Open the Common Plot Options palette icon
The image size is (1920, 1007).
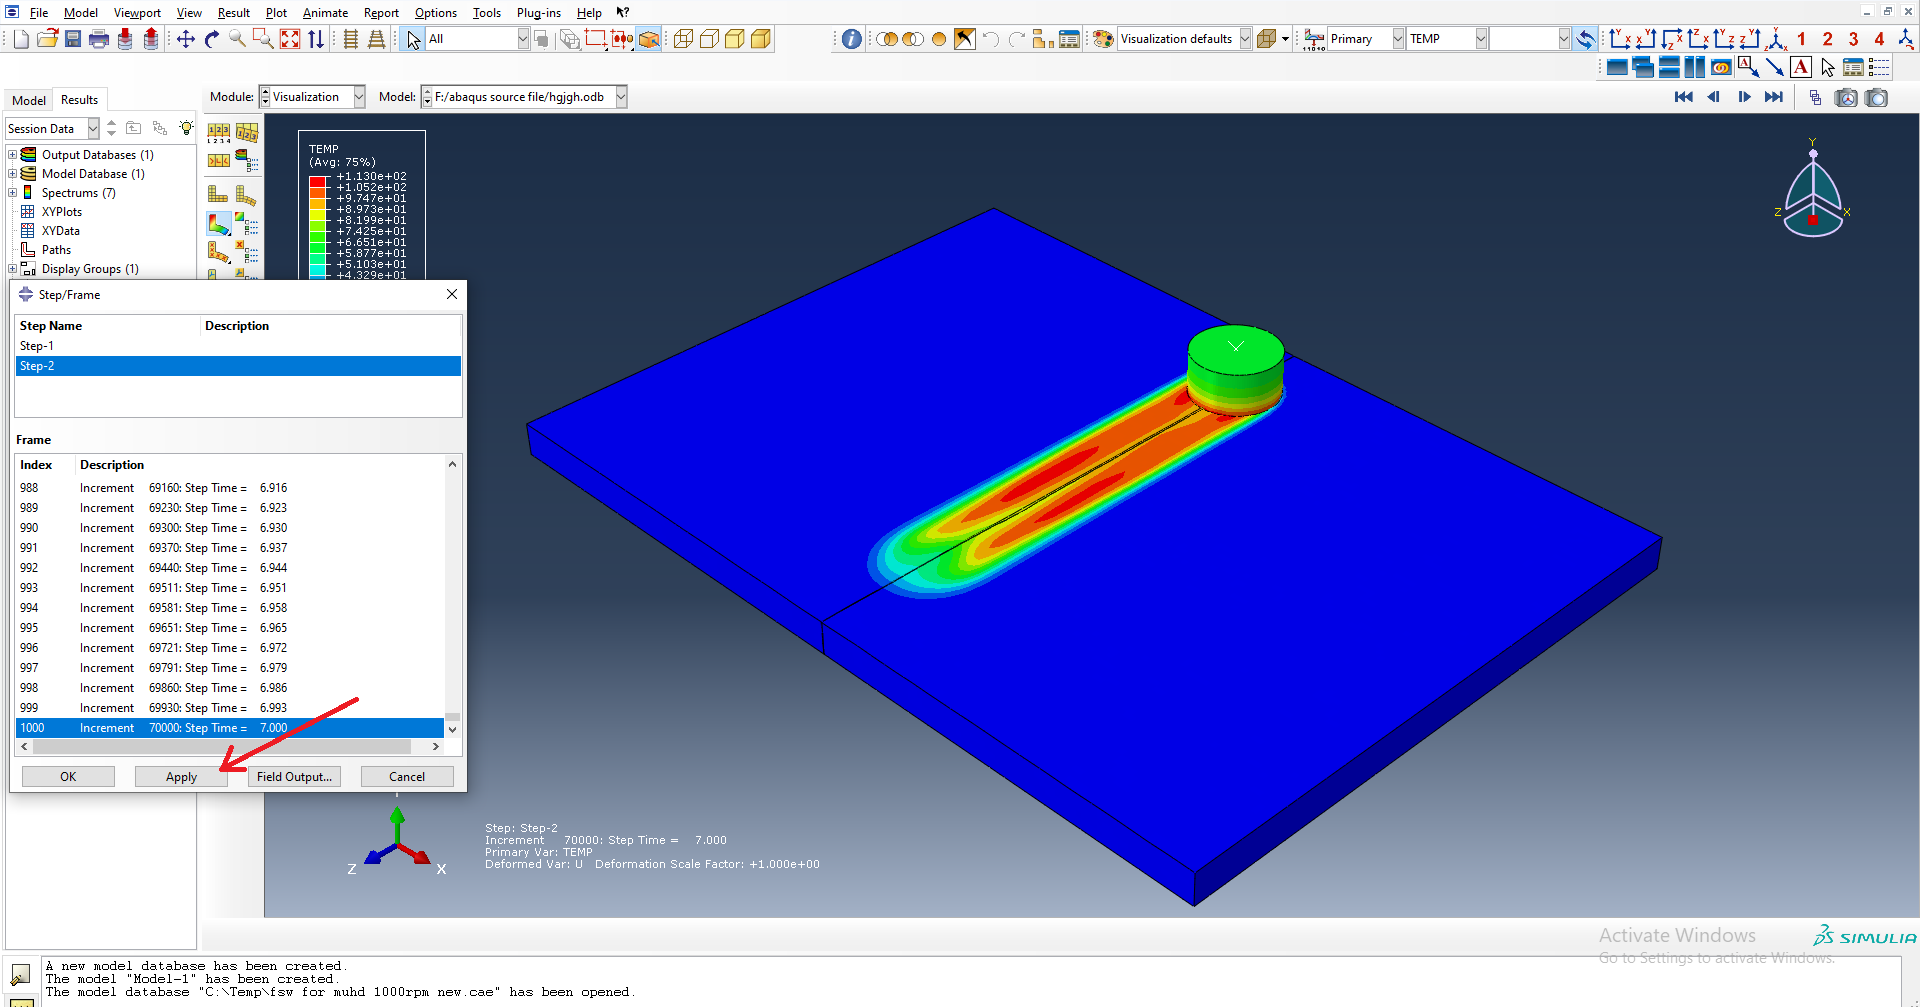(x=1102, y=39)
